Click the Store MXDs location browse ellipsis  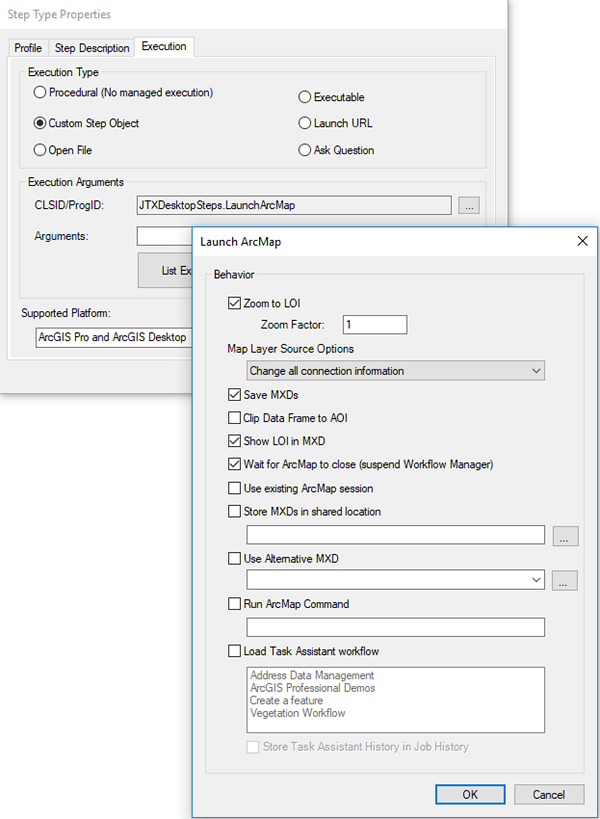point(565,536)
